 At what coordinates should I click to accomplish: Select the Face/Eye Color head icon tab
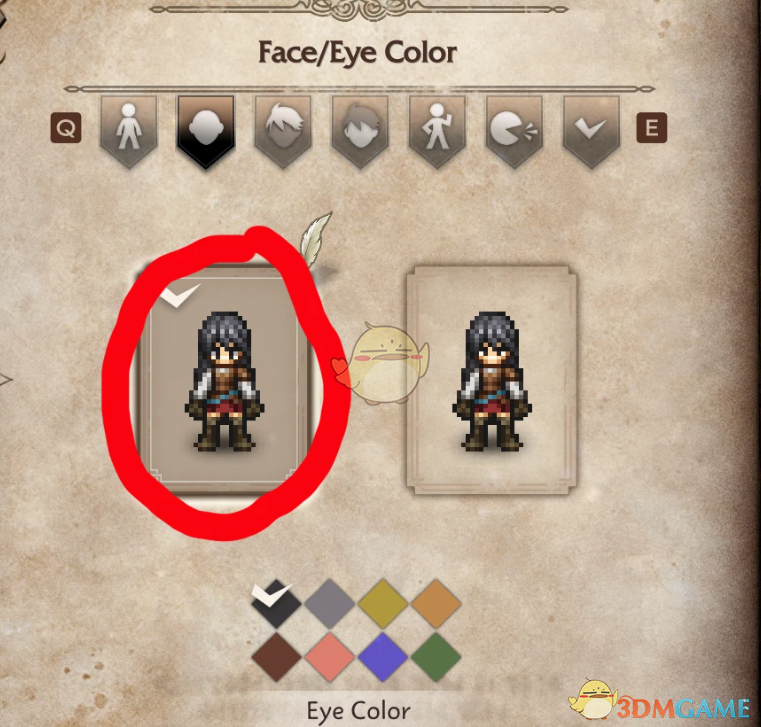point(206,132)
